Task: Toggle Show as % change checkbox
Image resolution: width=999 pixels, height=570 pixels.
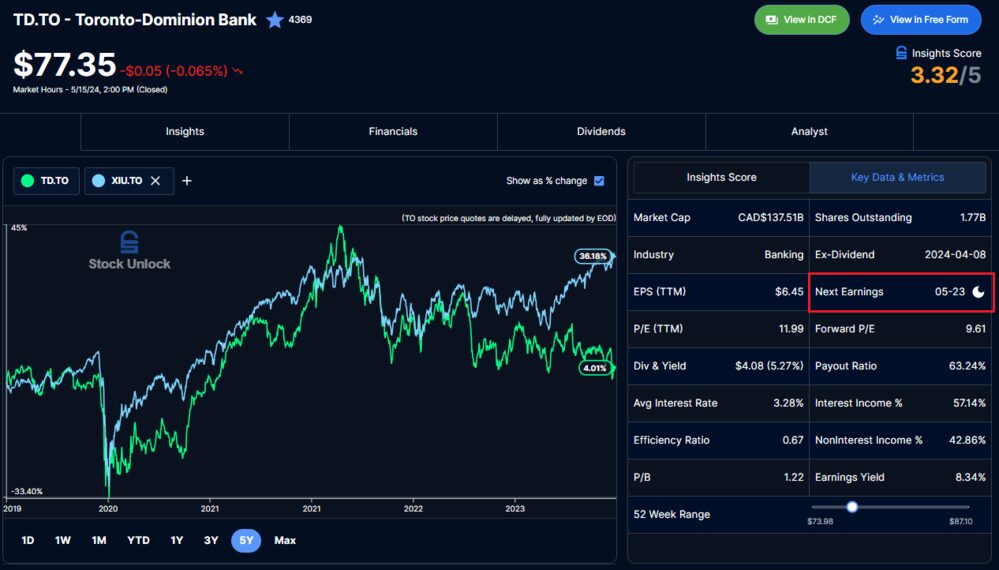Action: pos(599,181)
